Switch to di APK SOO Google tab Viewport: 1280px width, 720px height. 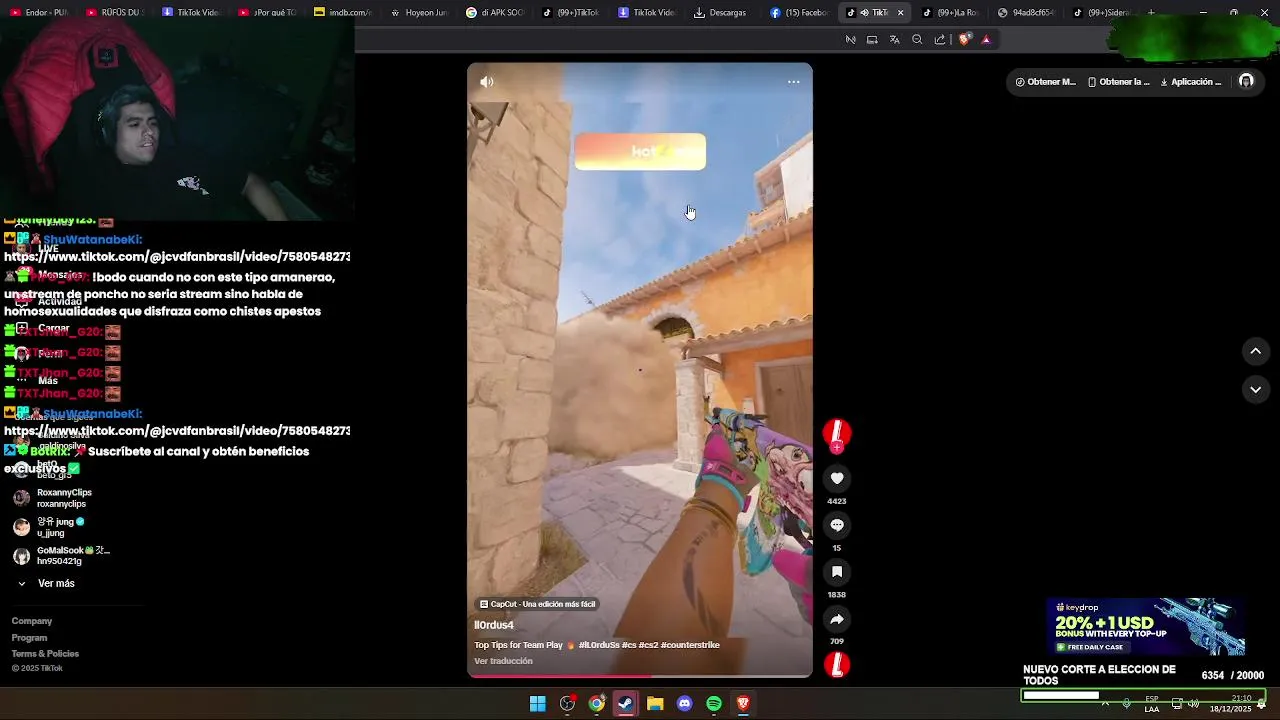495,13
